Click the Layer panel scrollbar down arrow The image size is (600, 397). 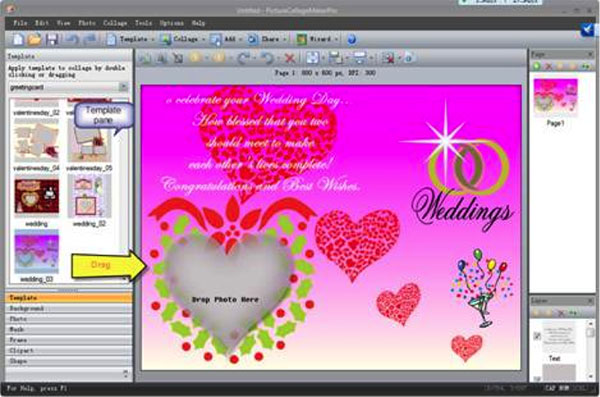(x=591, y=377)
